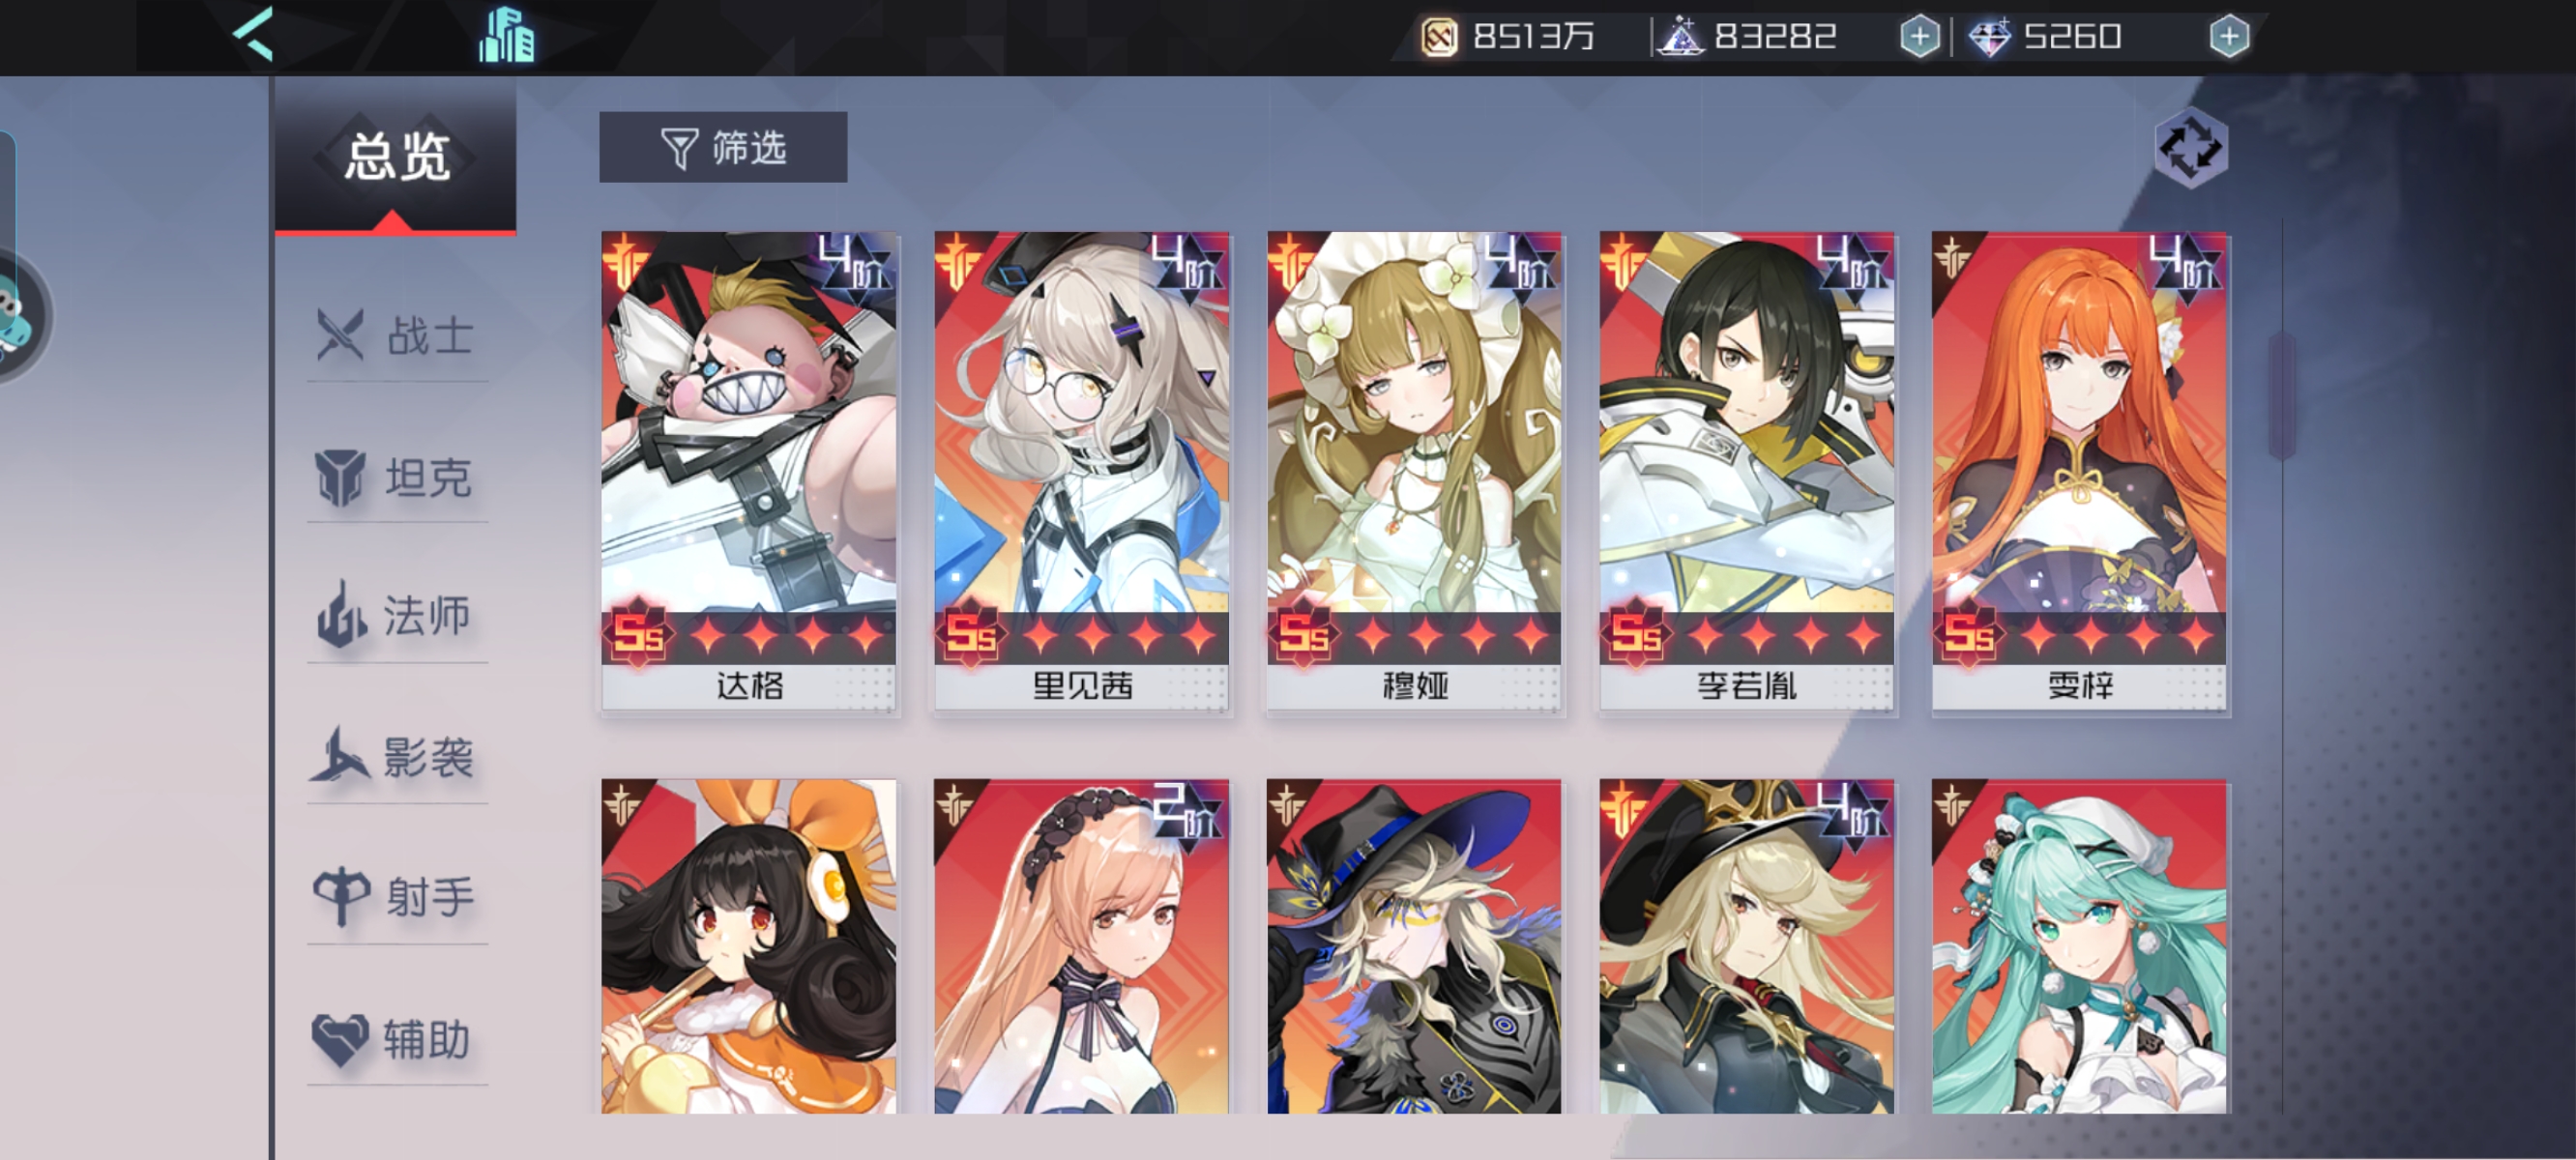This screenshot has width=2576, height=1160.
Task: Tap the diamond gem currency icon
Action: pos(1989,37)
